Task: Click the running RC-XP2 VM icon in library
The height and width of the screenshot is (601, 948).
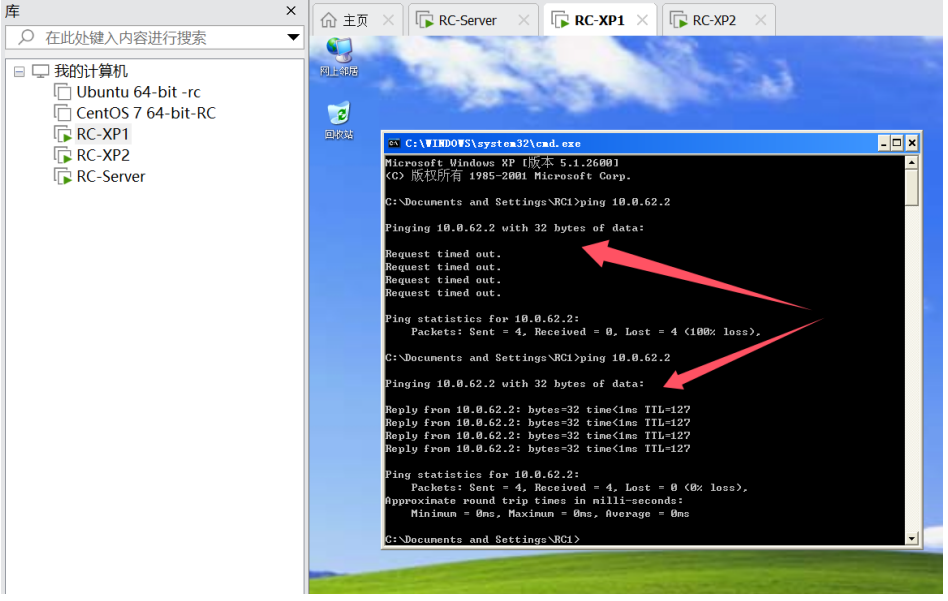Action: pos(63,155)
